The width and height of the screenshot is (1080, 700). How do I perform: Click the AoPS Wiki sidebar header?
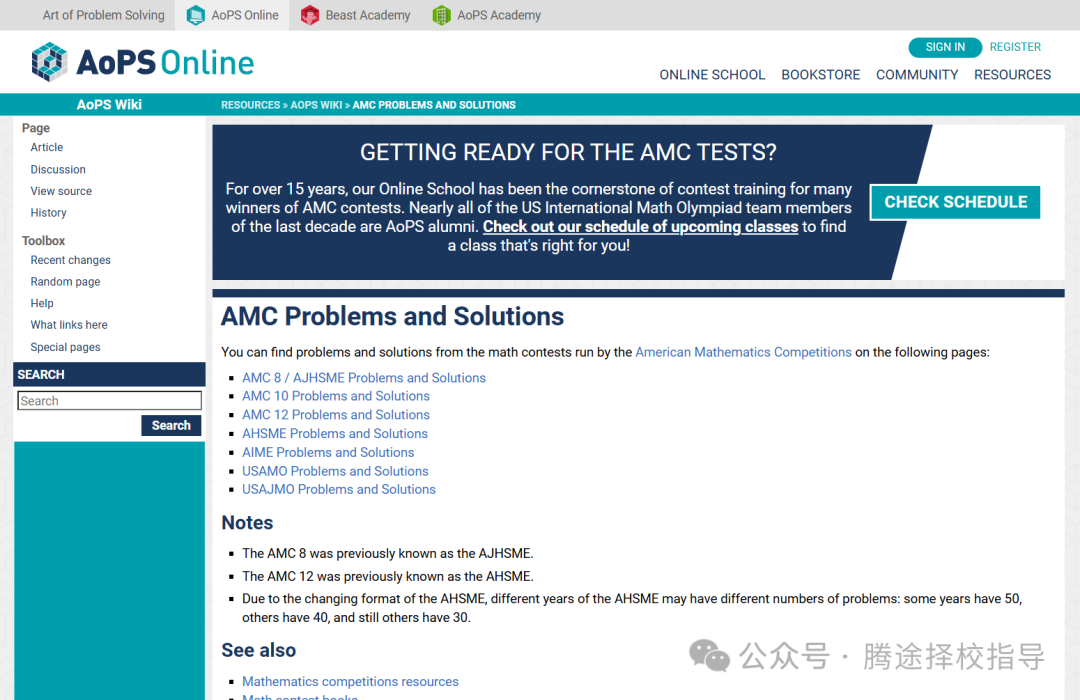109,105
